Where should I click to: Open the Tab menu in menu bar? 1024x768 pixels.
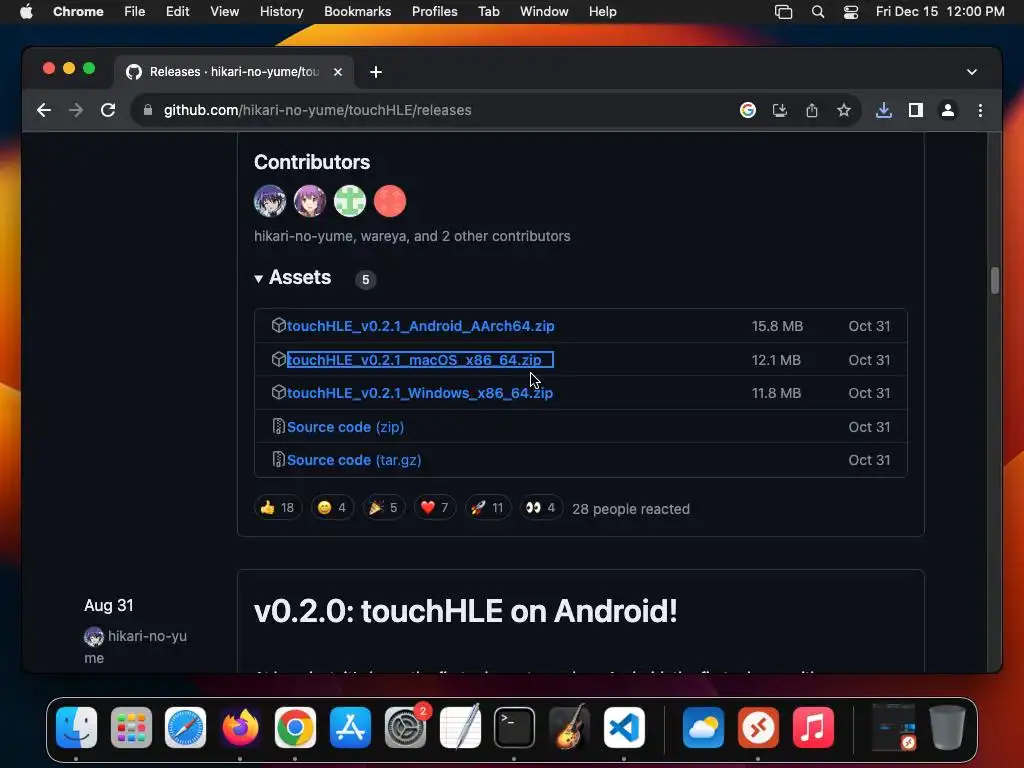pos(488,12)
